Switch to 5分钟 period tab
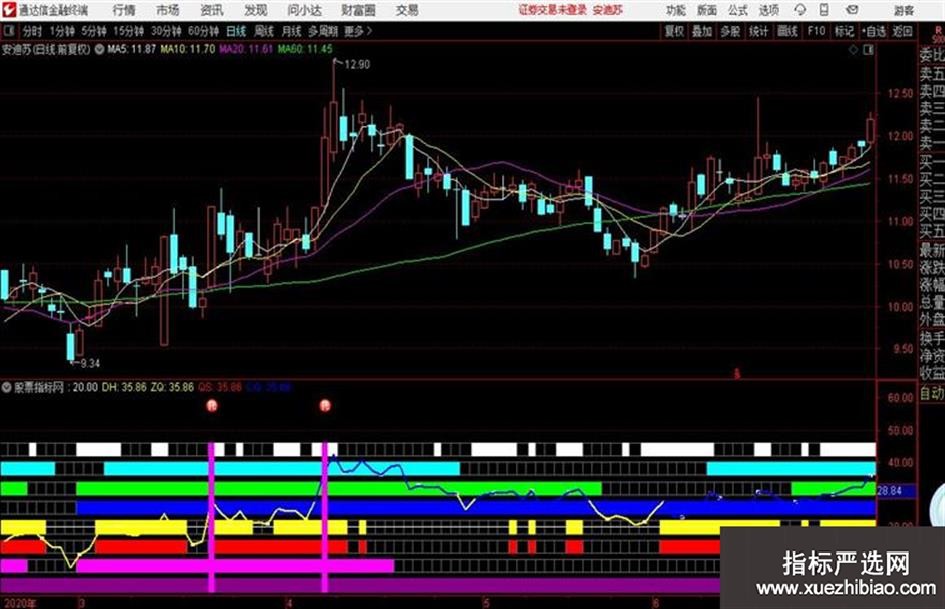Viewport: 945px width, 609px height. coord(93,31)
